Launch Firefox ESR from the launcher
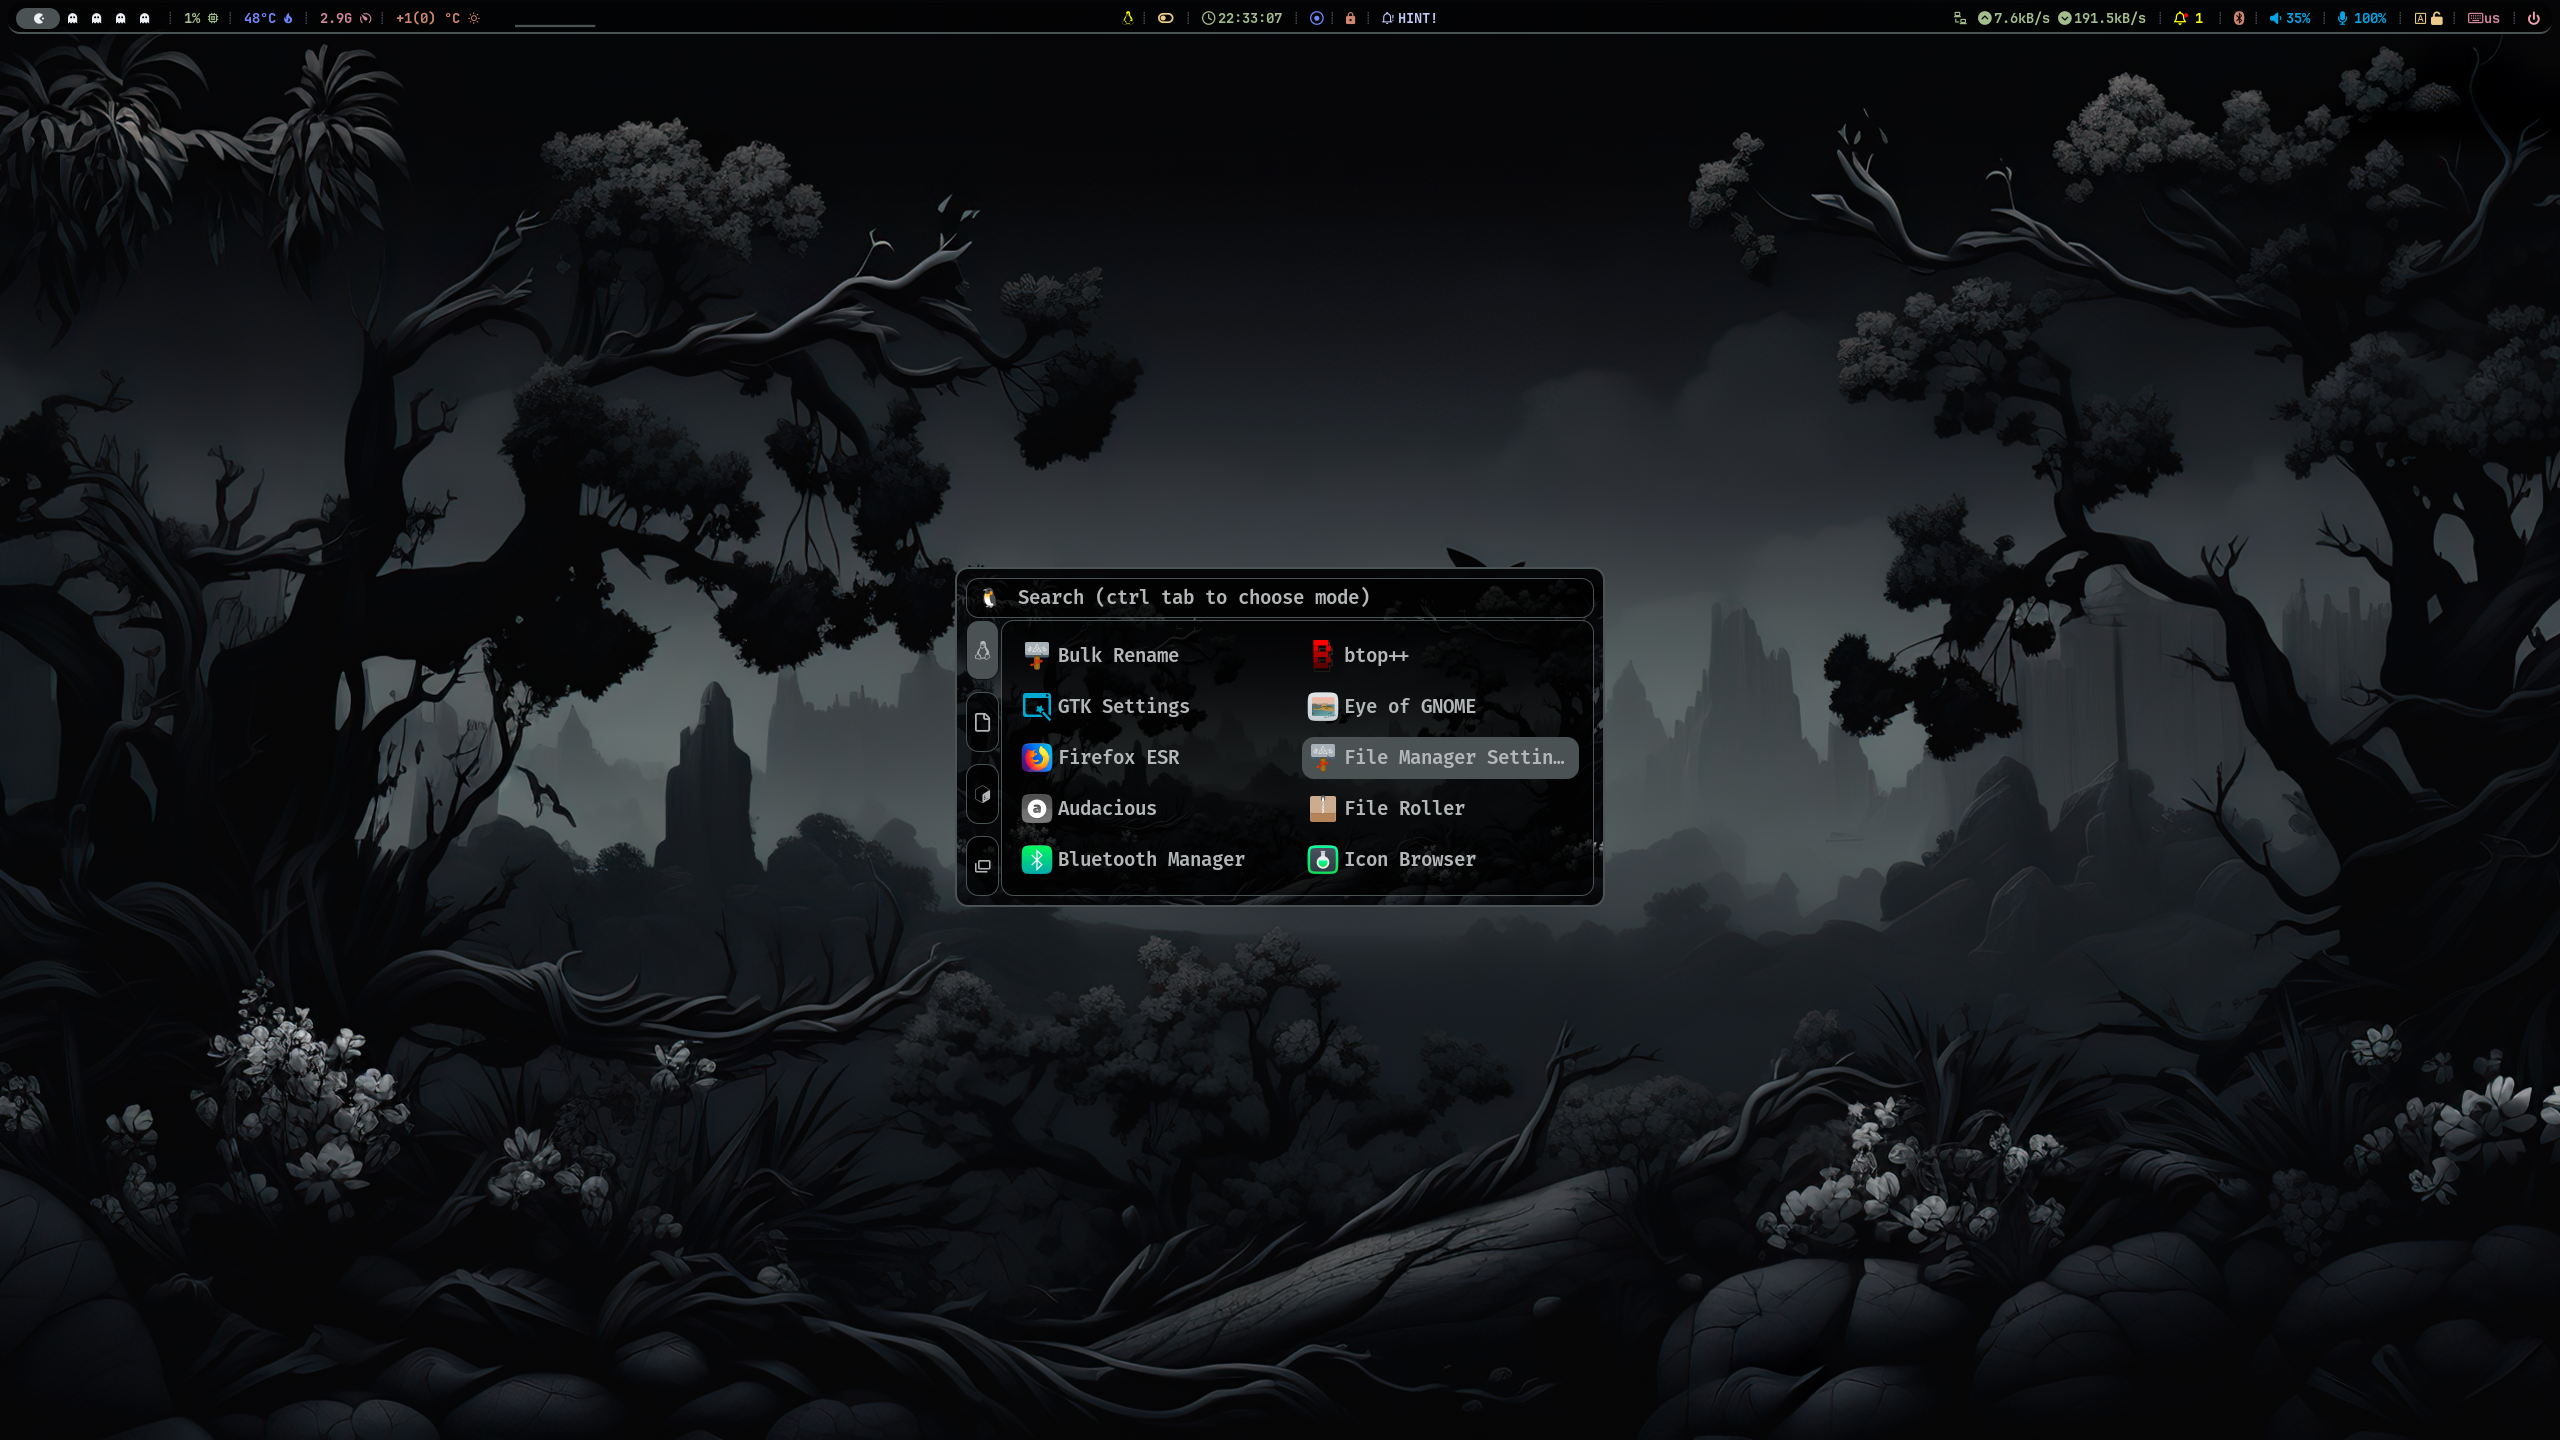This screenshot has height=1440, width=2560. 1117,757
